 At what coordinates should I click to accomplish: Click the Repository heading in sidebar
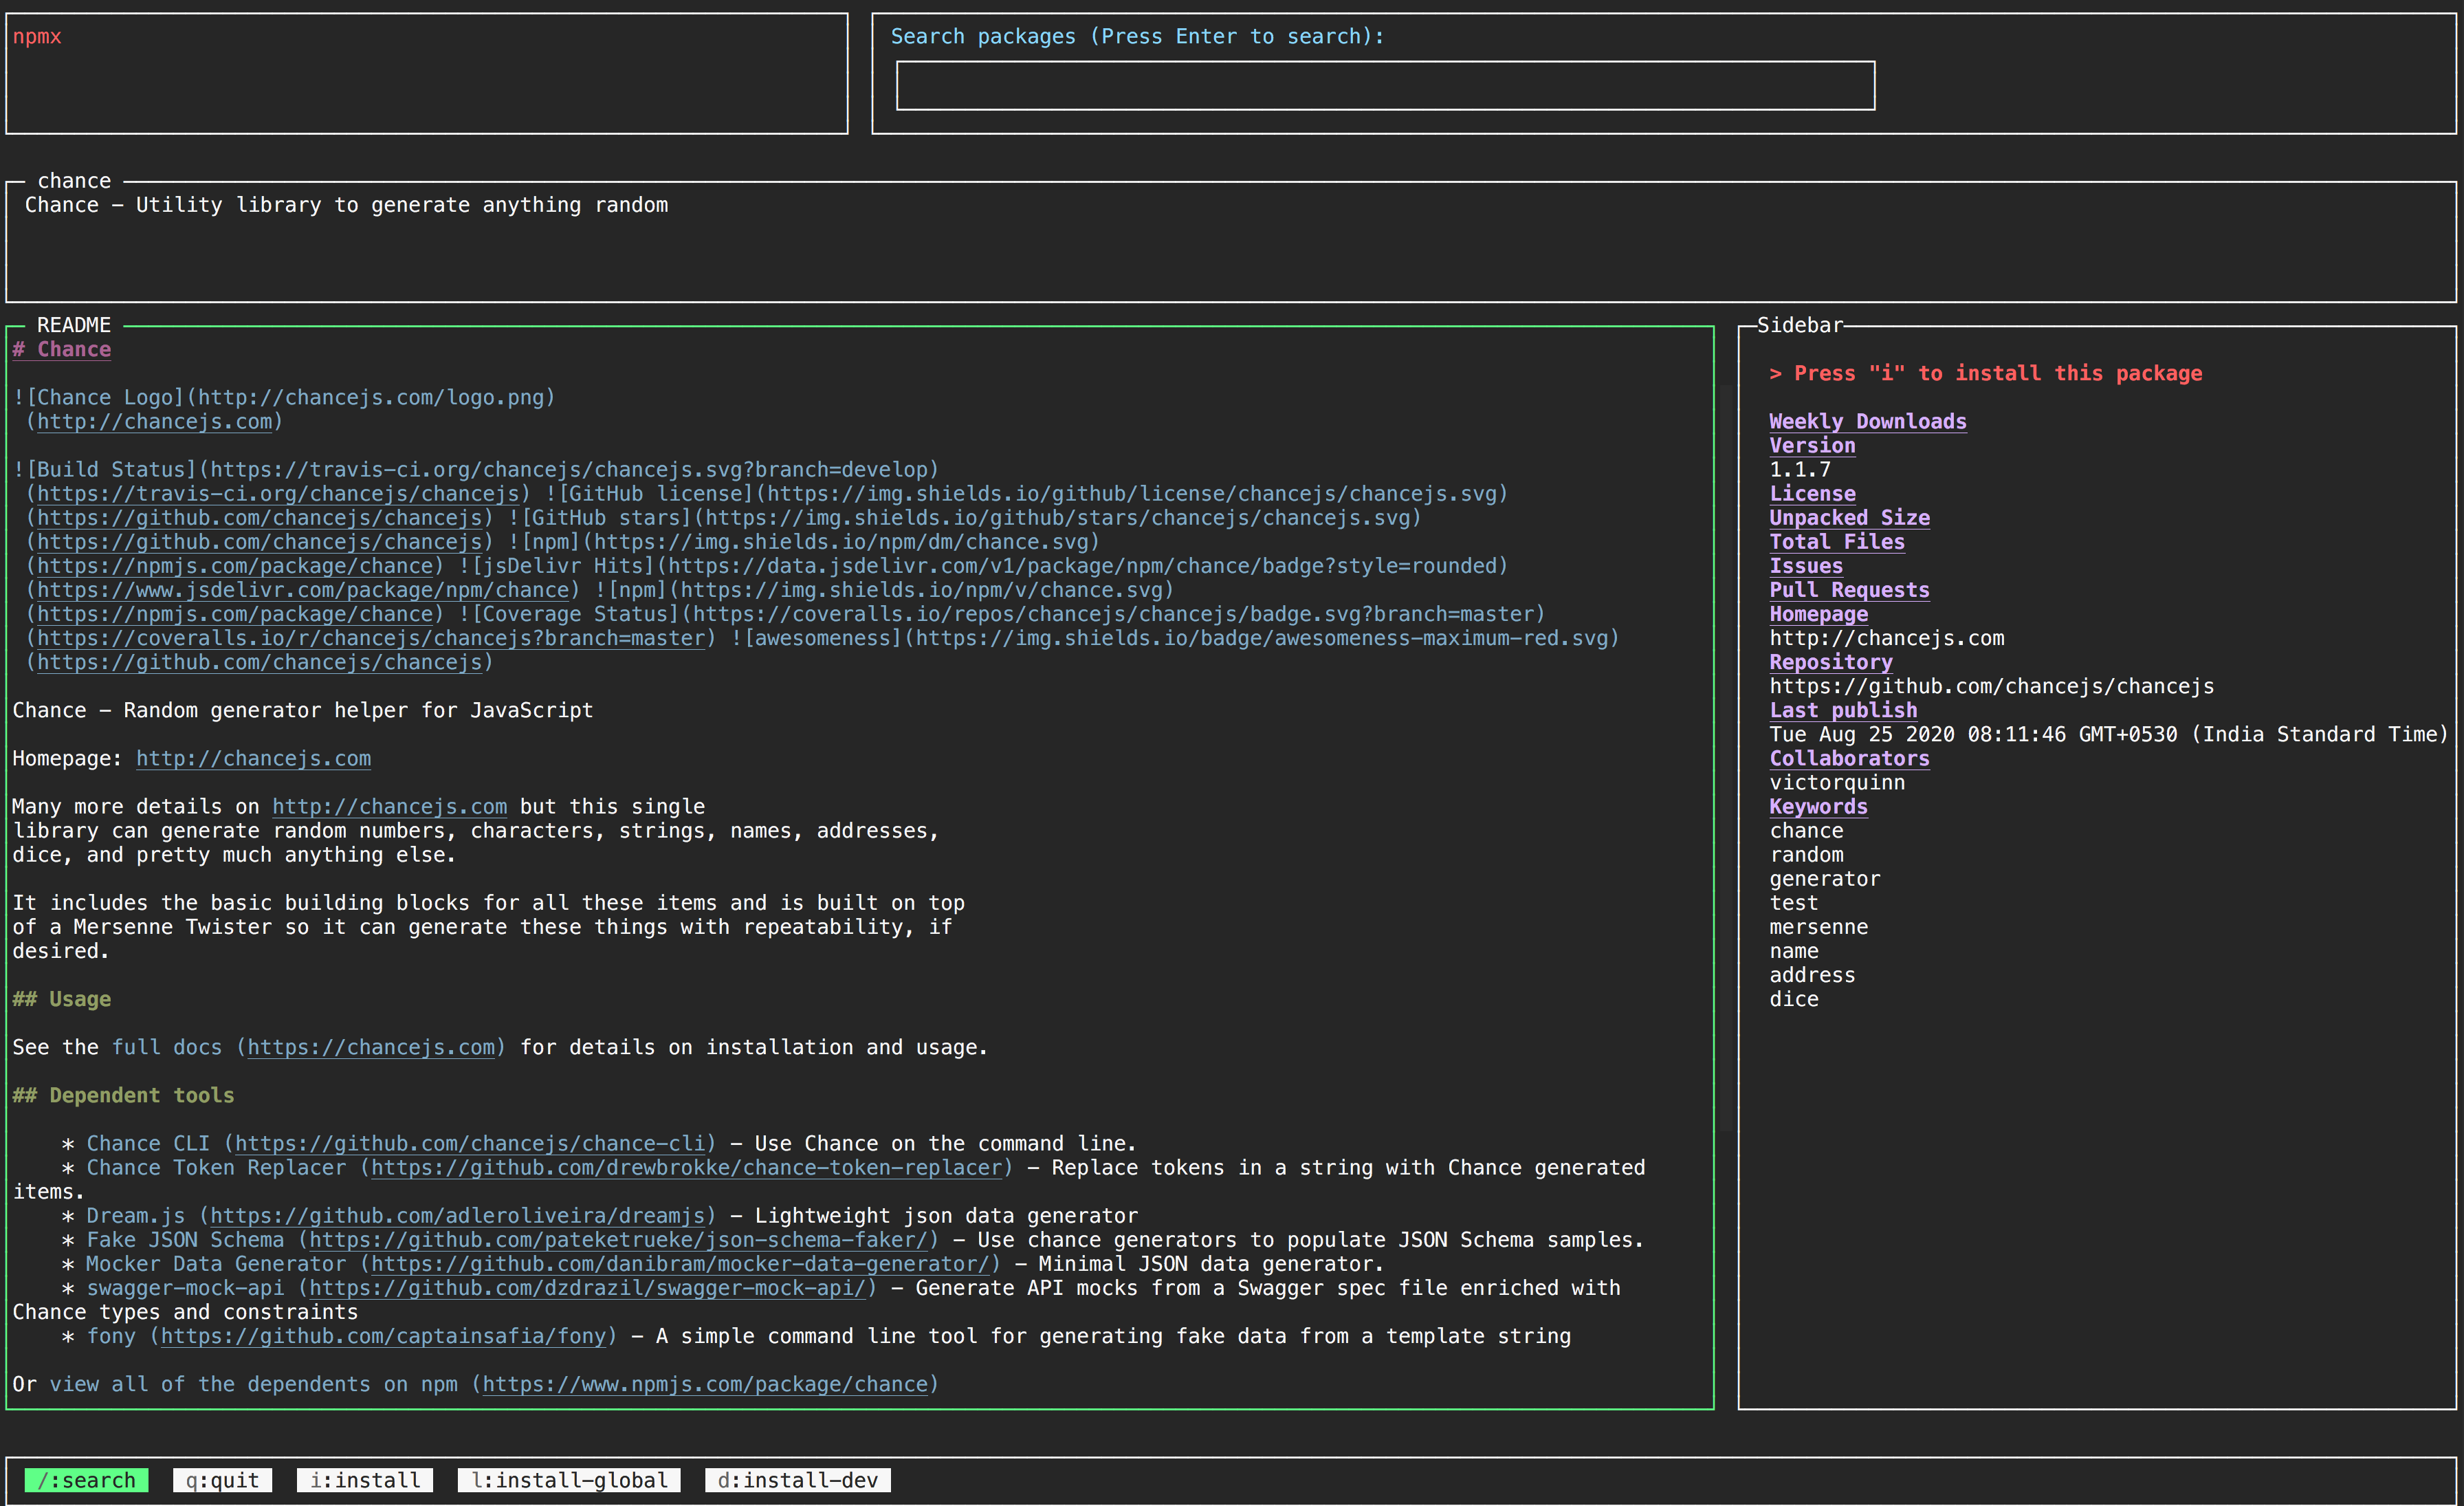pos(1830,662)
